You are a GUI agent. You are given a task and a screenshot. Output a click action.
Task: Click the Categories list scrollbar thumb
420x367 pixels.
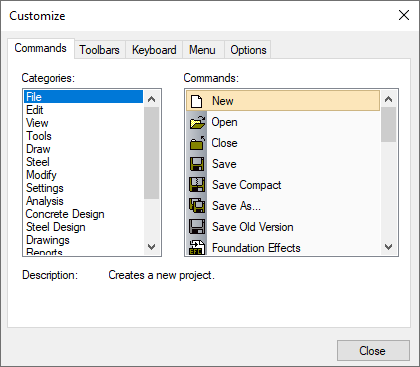pos(152,153)
